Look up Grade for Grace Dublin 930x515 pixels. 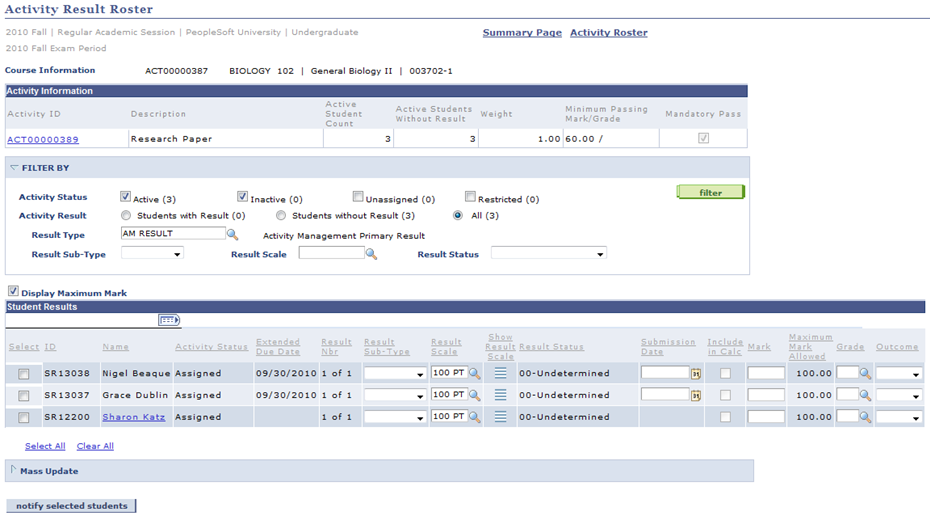coord(865,395)
